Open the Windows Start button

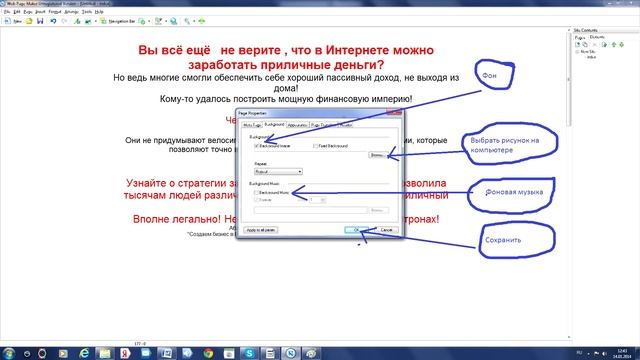9,353
